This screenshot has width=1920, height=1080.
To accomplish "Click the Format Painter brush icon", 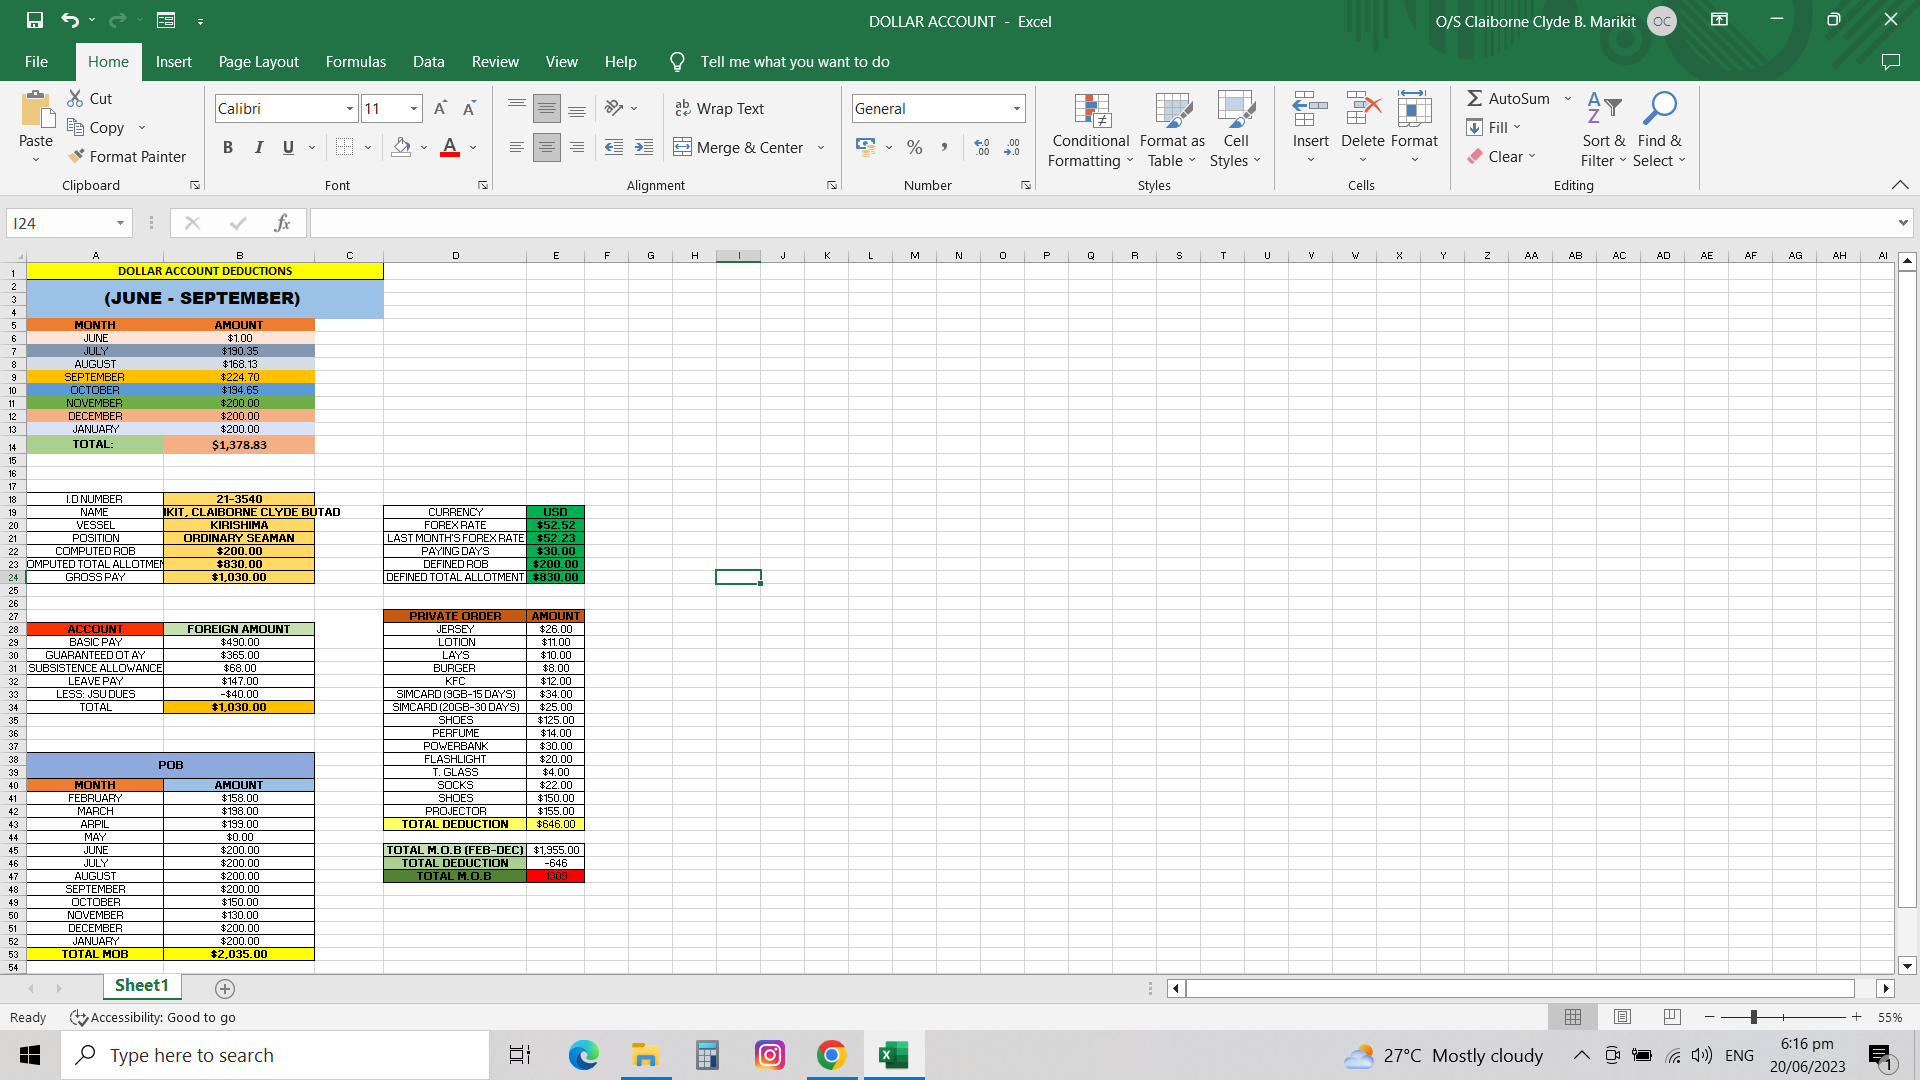I will point(76,157).
